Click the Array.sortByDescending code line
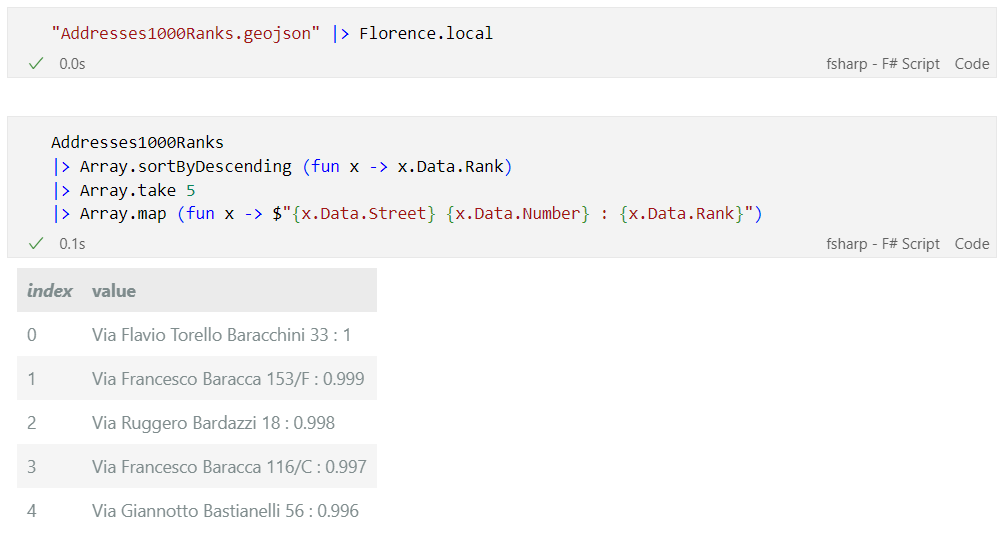 [x=282, y=166]
